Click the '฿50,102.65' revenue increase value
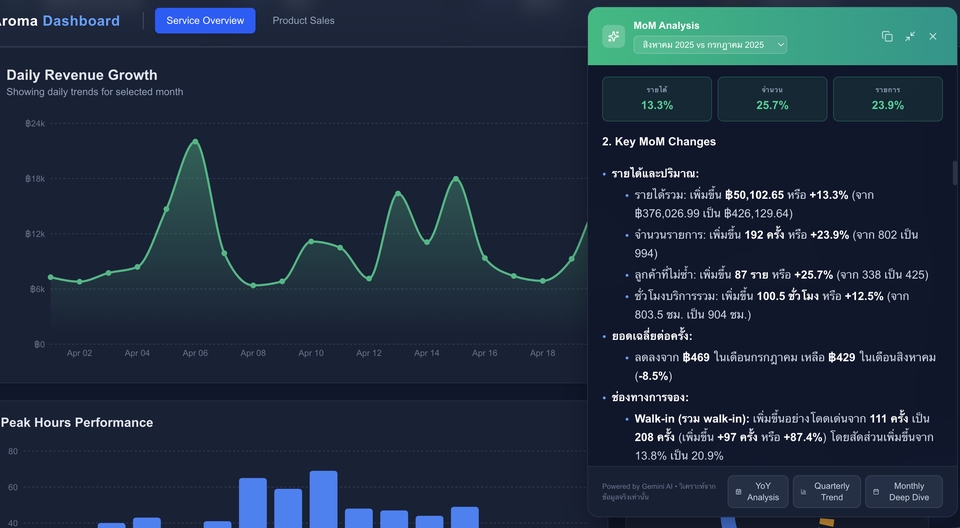Screen dimensions: 960x528 tap(754, 195)
